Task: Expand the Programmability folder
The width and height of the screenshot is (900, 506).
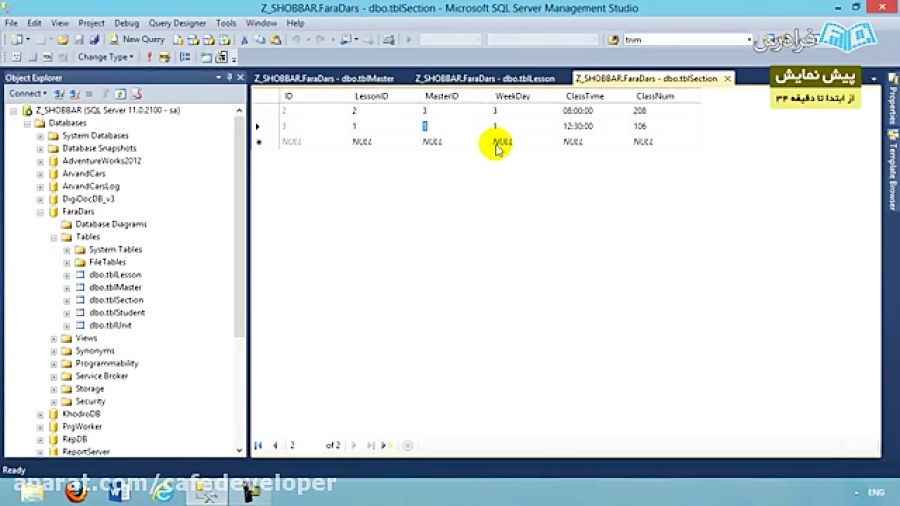Action: (x=53, y=364)
